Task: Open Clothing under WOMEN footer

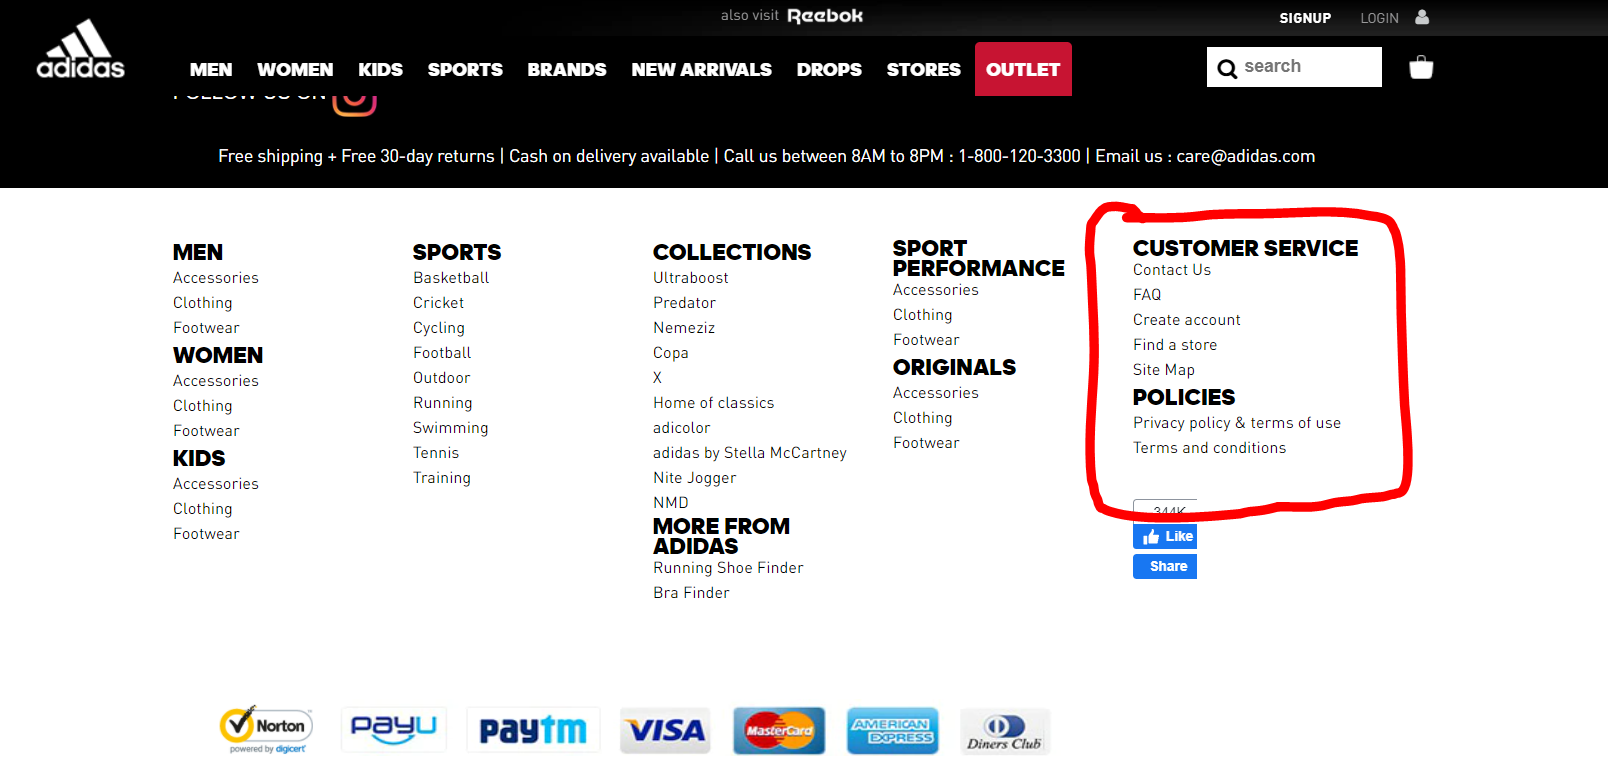Action: (203, 406)
